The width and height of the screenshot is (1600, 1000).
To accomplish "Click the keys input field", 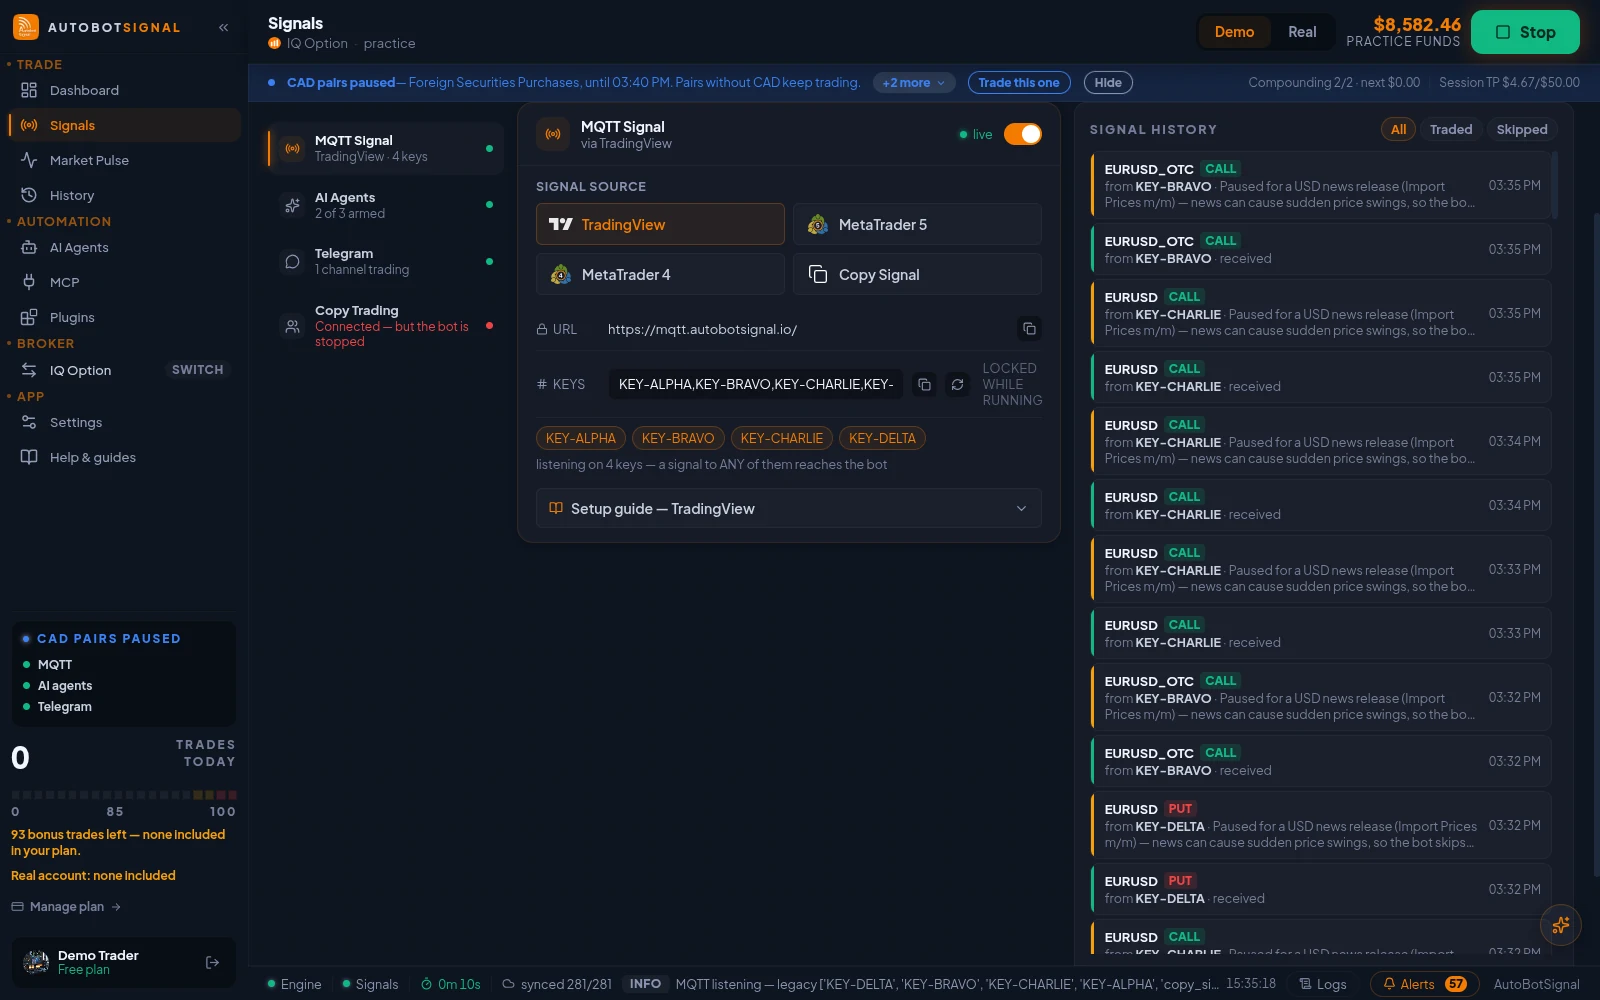I will pyautogui.click(x=756, y=384).
